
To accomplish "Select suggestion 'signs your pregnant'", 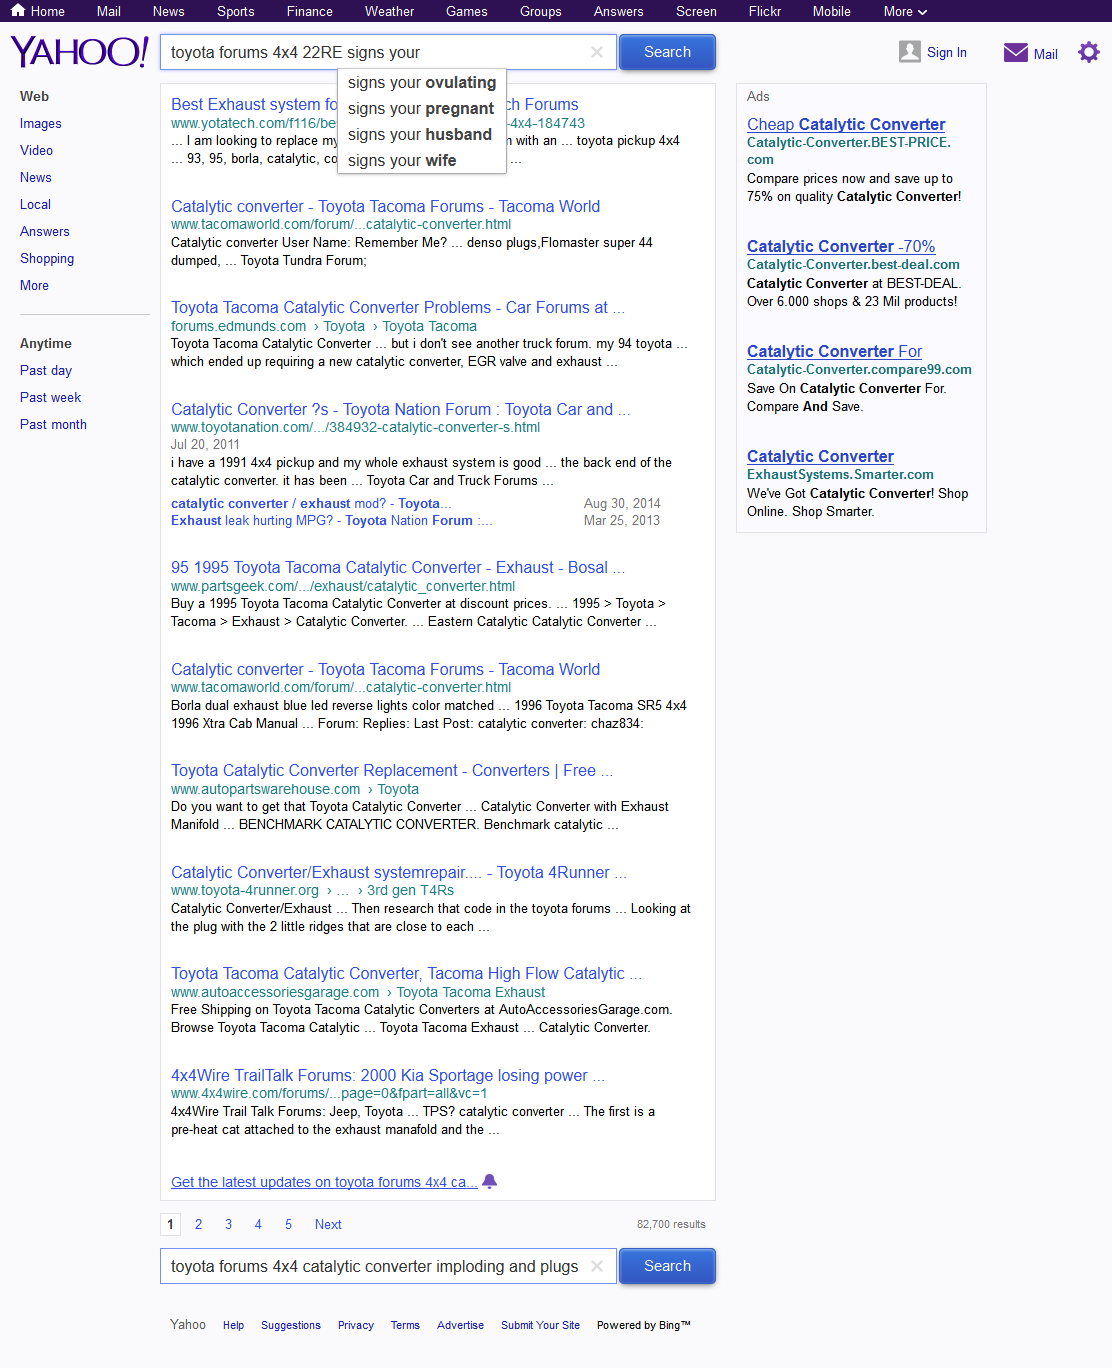I will pos(422,108).
